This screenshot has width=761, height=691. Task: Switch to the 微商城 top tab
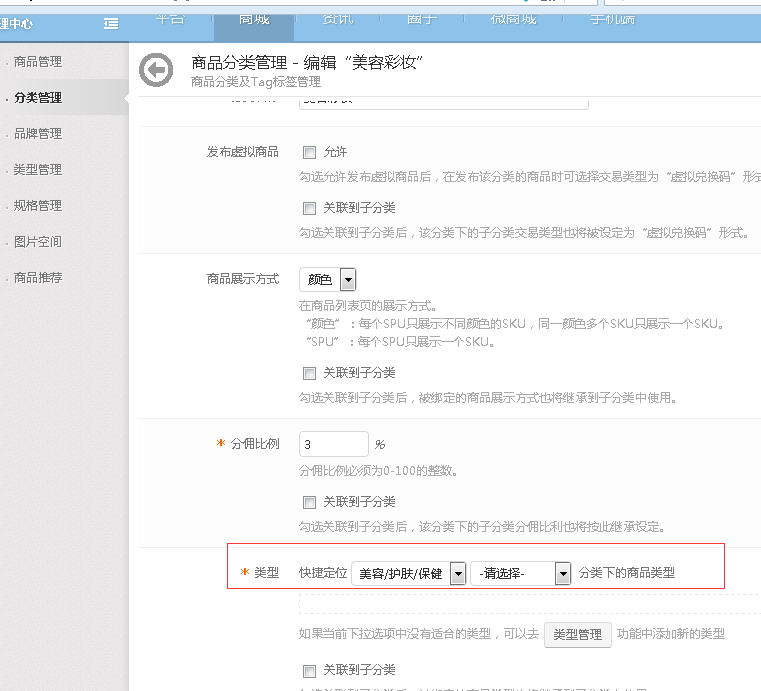(513, 20)
